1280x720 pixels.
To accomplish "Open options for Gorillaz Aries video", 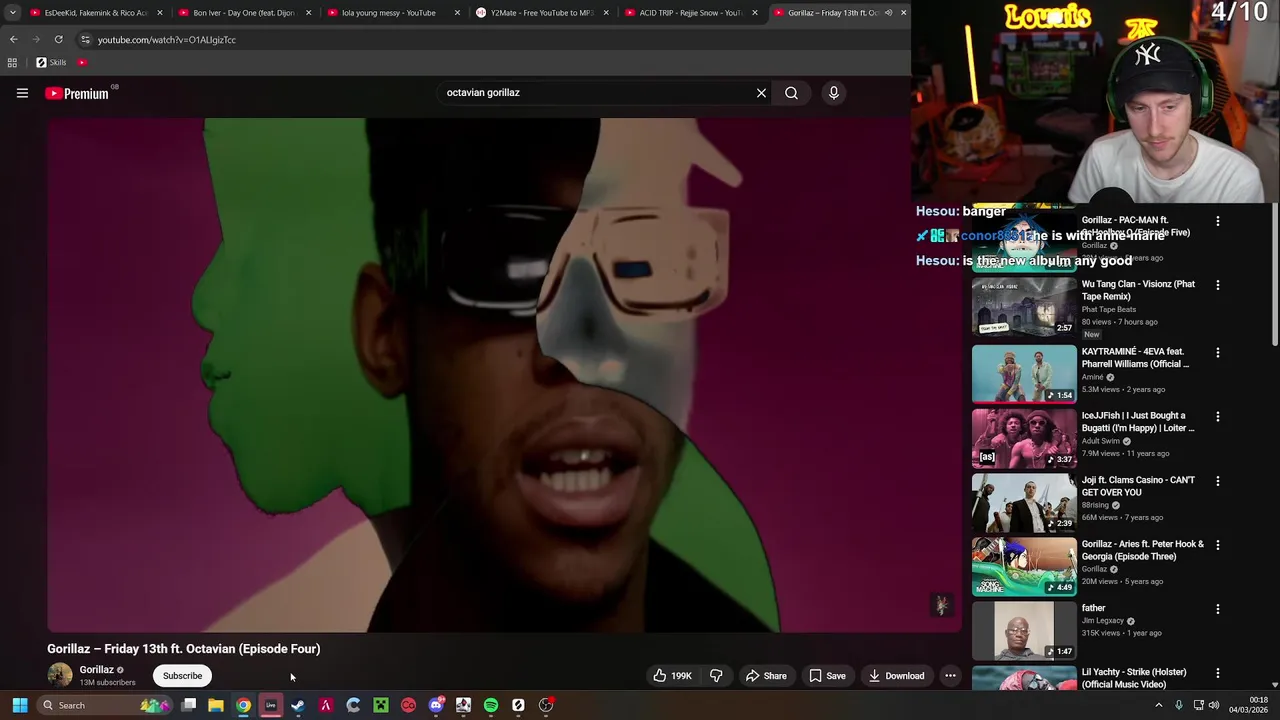I will pyautogui.click(x=1217, y=545).
